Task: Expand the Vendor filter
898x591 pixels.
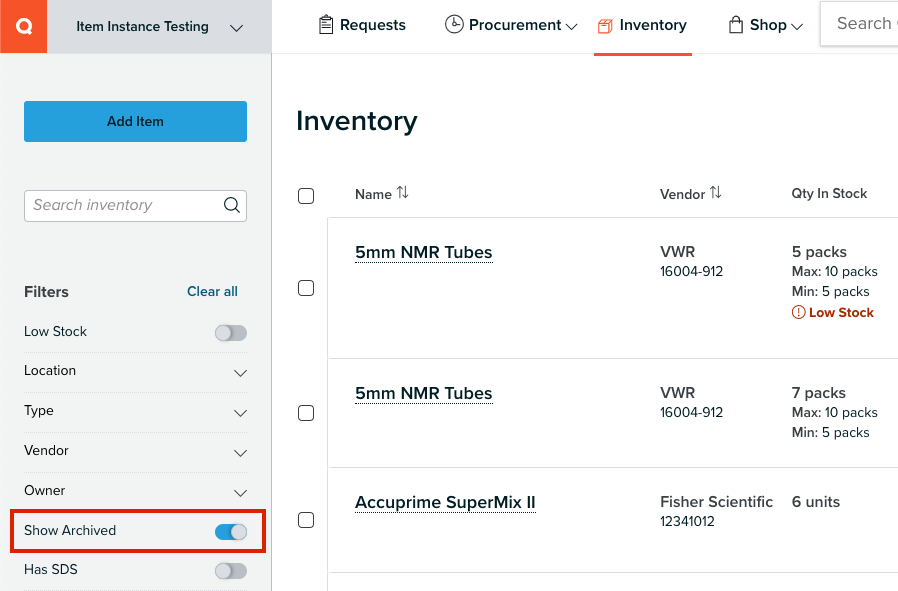Action: pos(135,451)
